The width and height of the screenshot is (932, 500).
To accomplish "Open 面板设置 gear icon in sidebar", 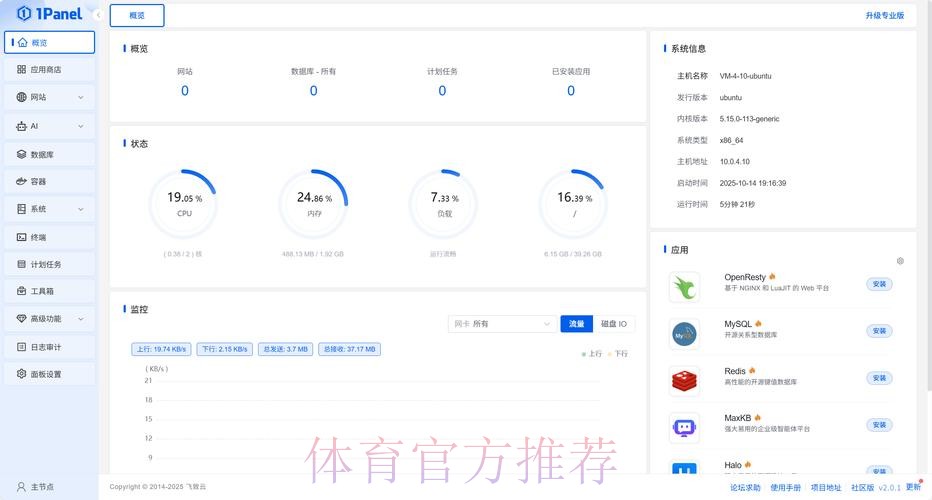I will click(x=21, y=374).
